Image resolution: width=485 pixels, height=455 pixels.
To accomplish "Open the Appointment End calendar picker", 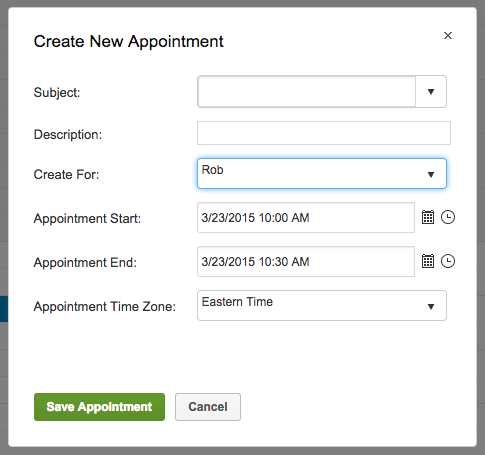I will coord(428,261).
